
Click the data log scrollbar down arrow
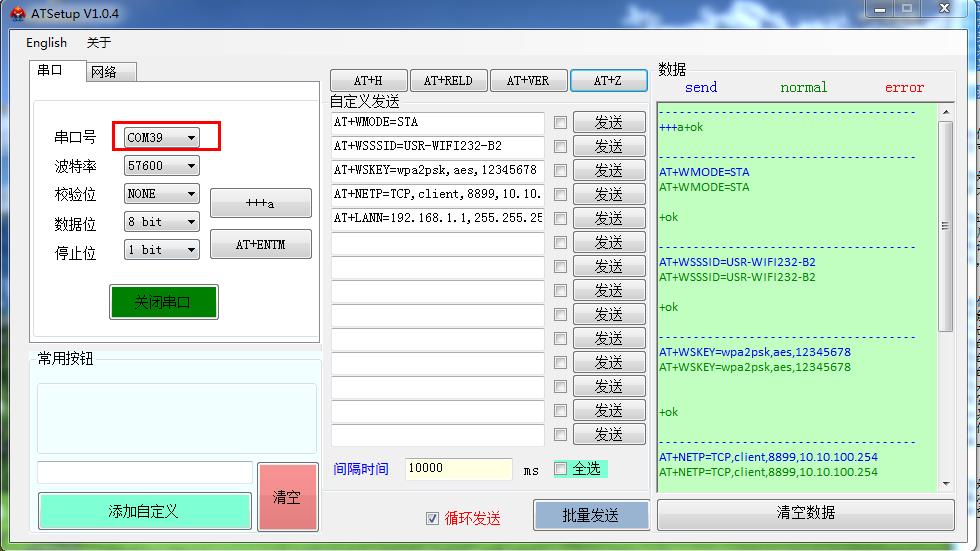click(x=946, y=484)
